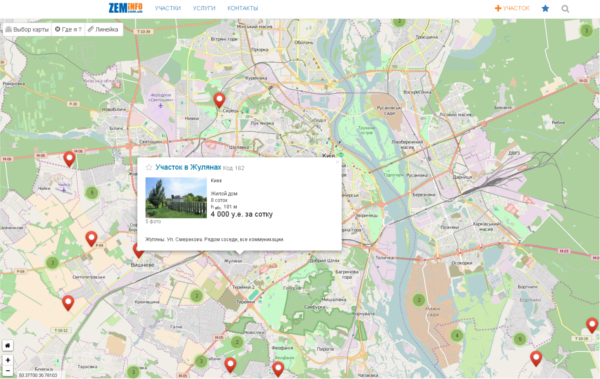Toggle favorite star beside Участок в Жулянах
Screen dimensions: 600x379
[149, 168]
